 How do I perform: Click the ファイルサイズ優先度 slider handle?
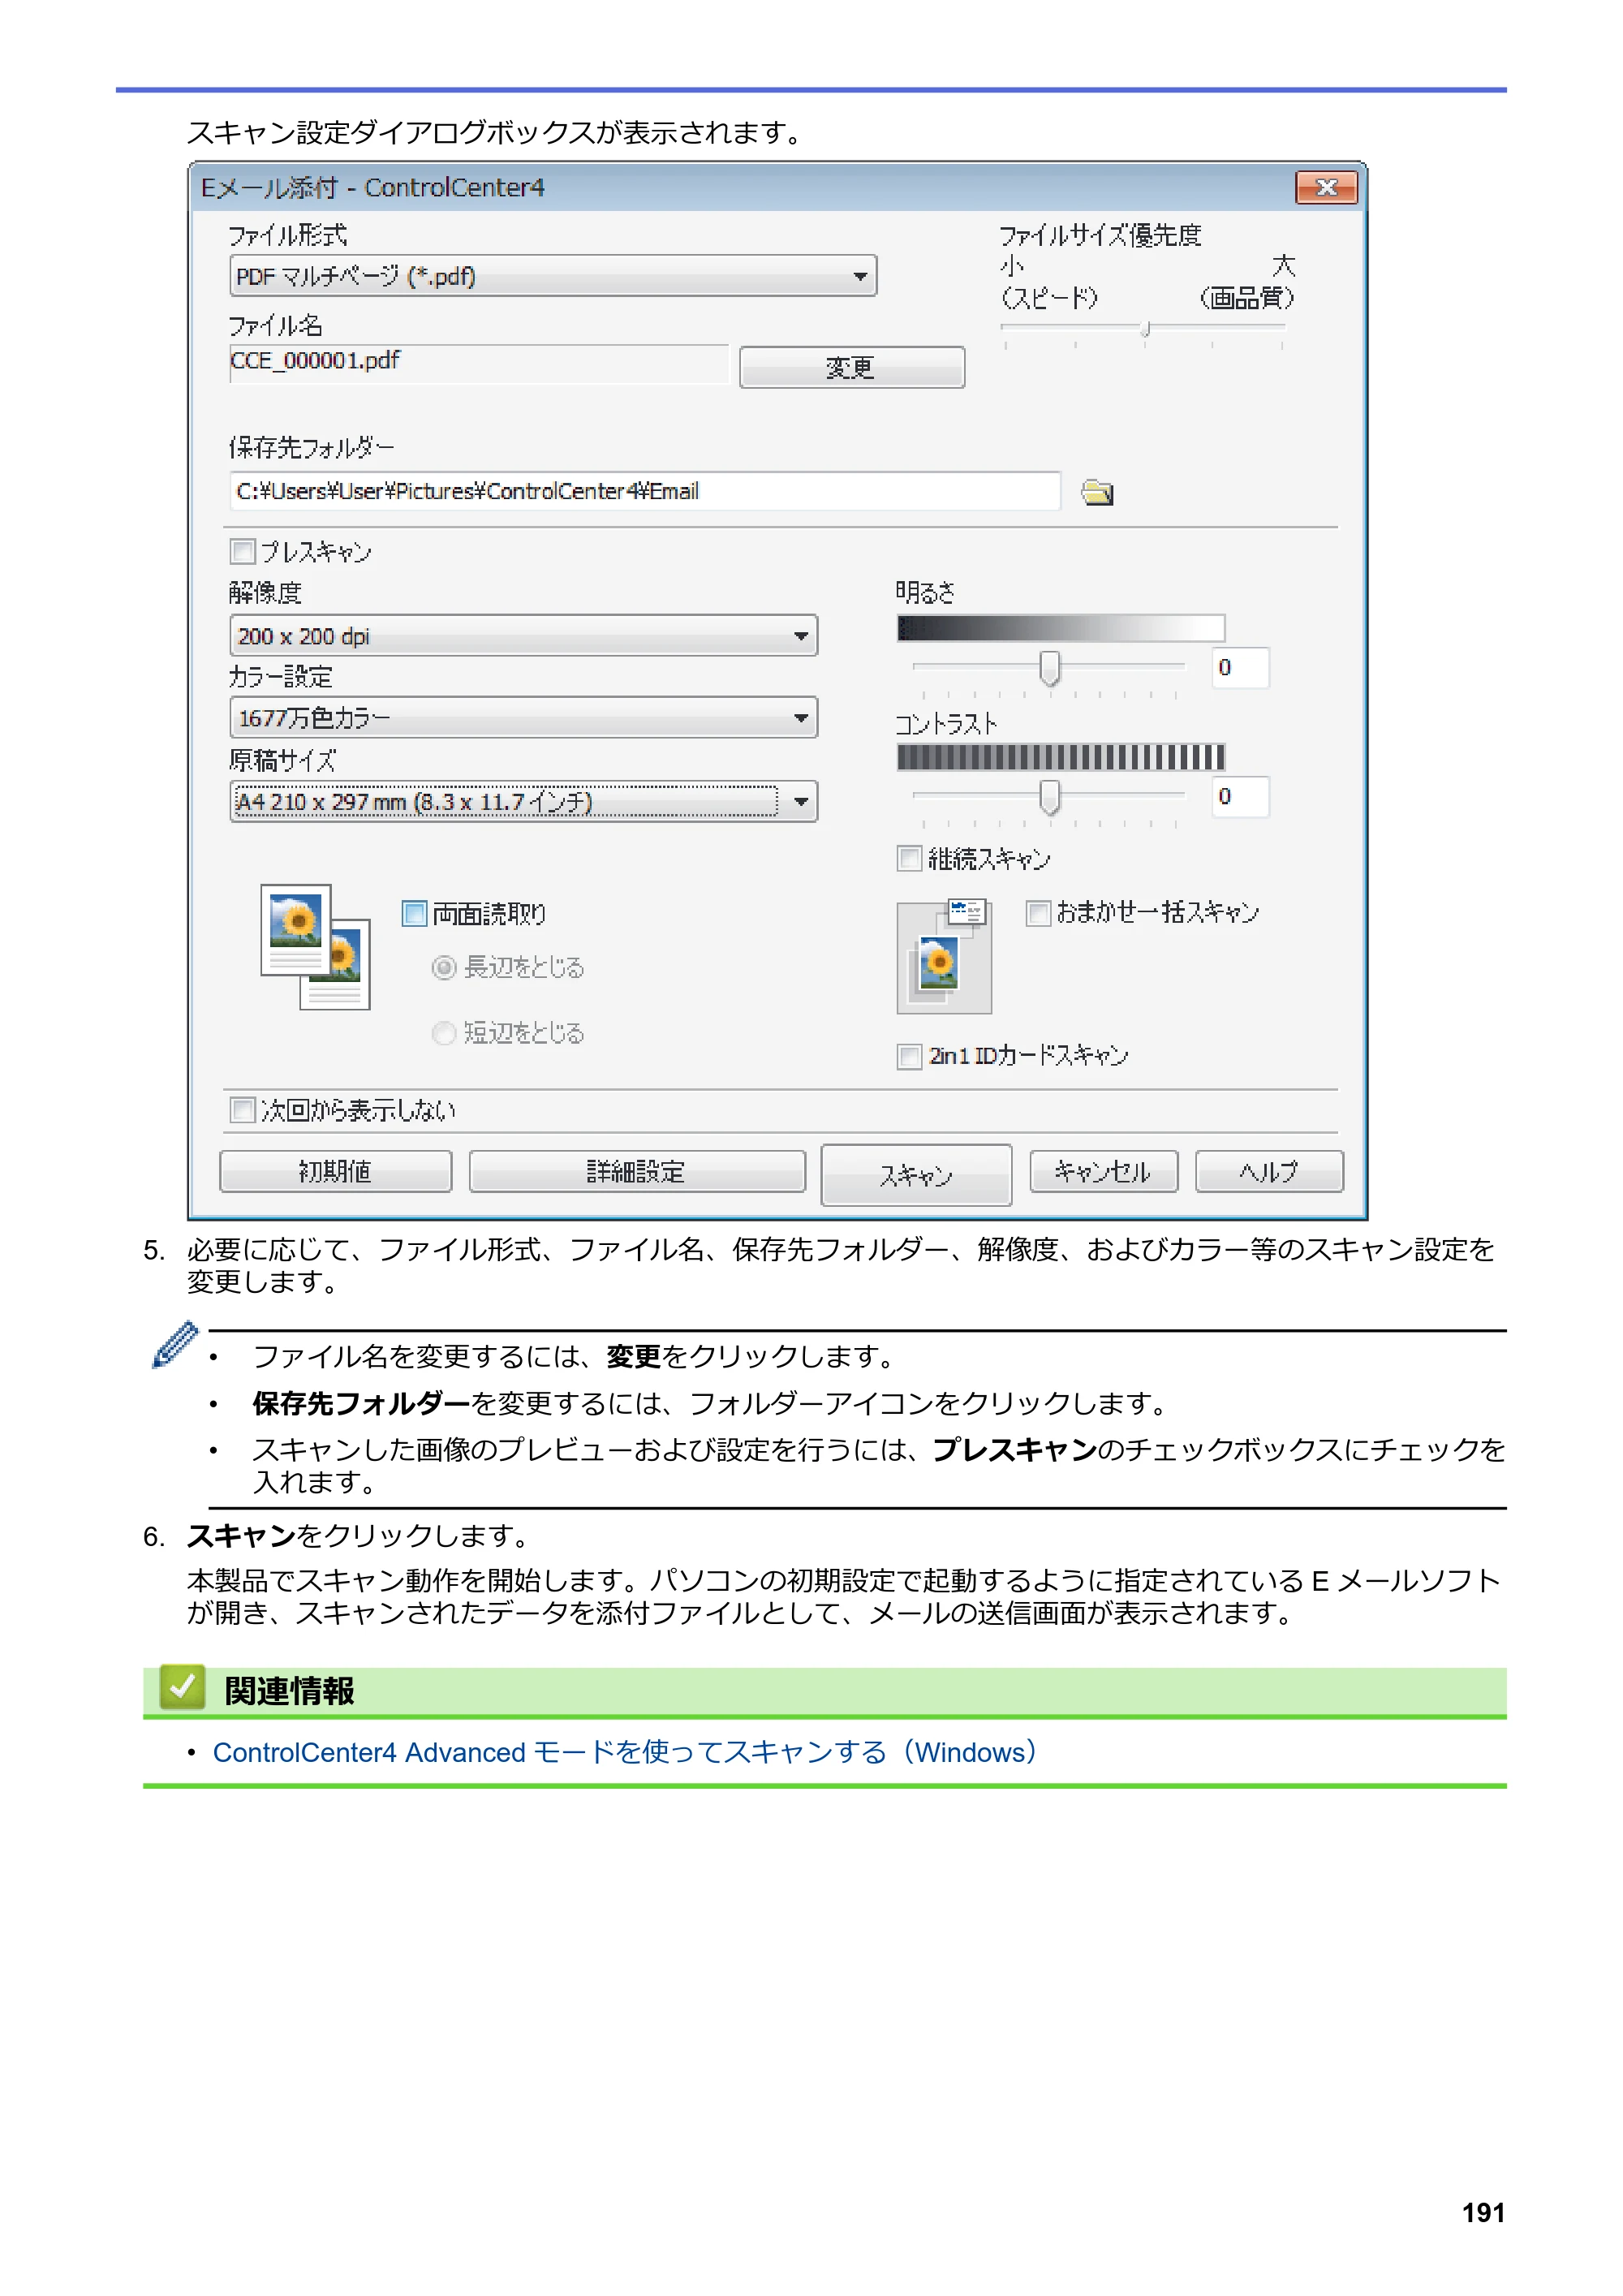pos(1145,329)
